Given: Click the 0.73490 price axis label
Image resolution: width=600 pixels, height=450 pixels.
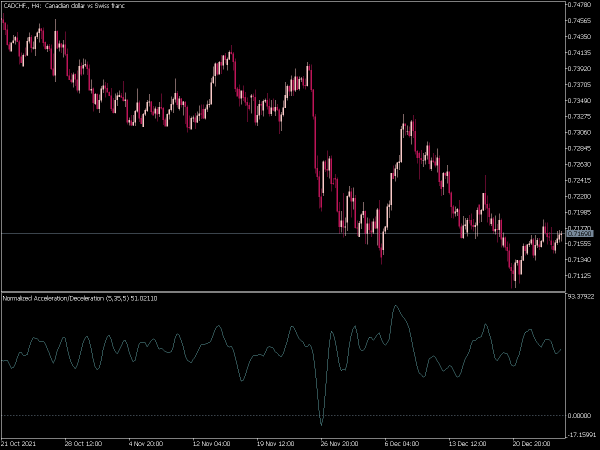Looking at the screenshot, I should coord(580,100).
